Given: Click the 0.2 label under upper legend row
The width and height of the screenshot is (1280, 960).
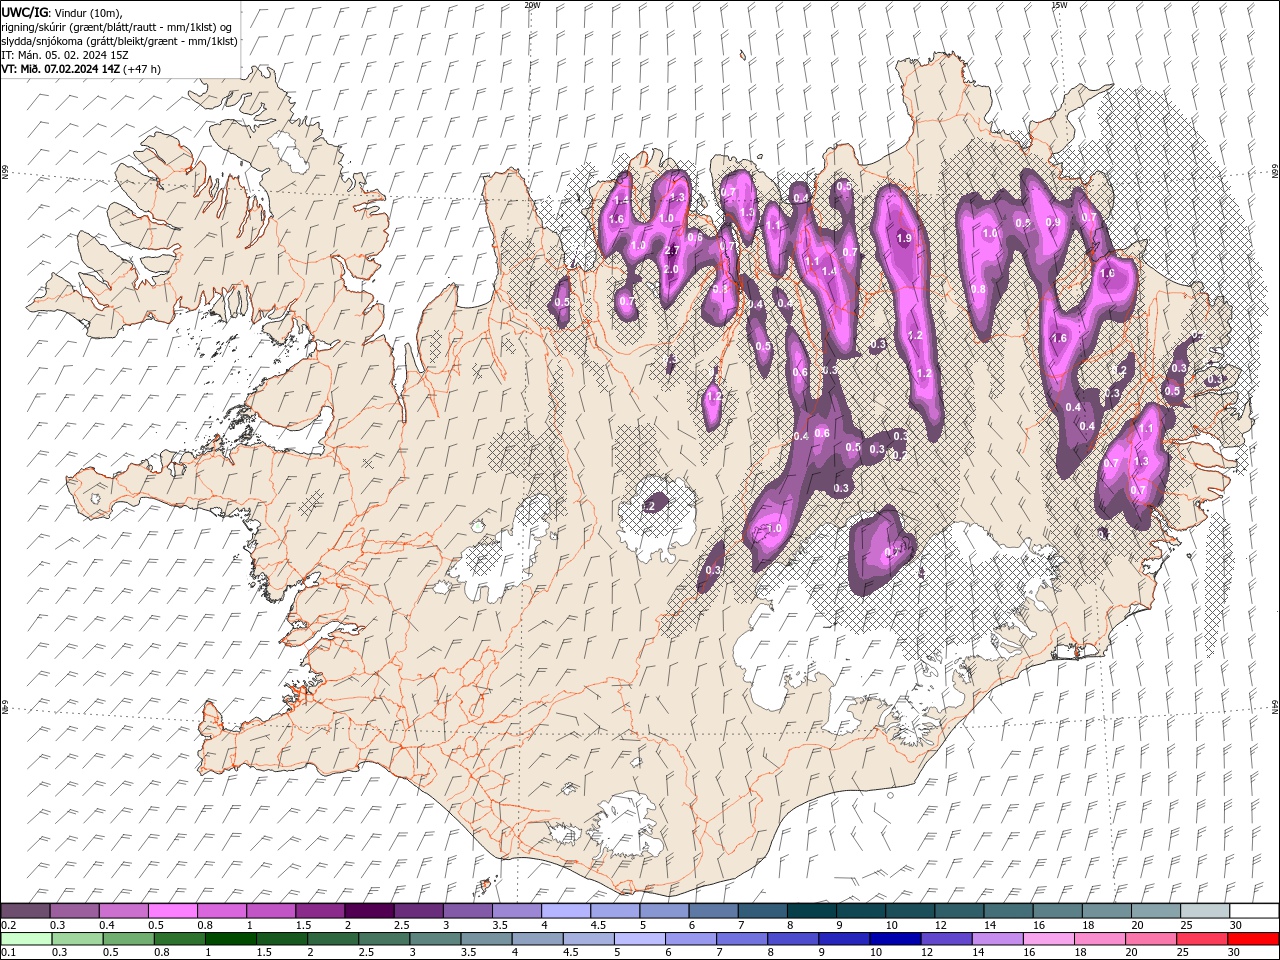Looking at the screenshot, I should click(x=7, y=925).
